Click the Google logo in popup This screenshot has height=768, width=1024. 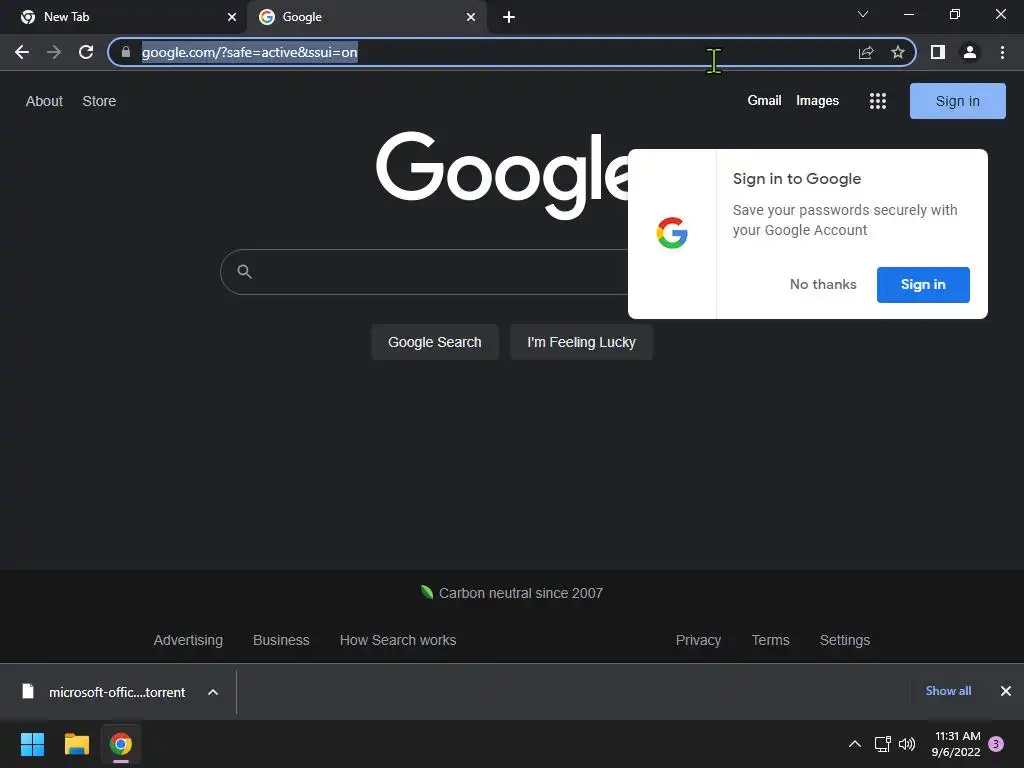pos(672,233)
